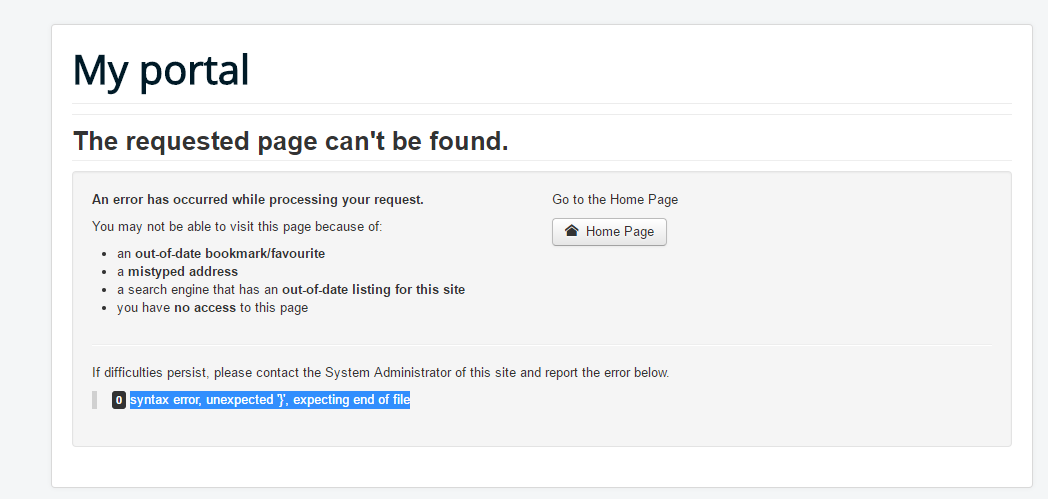Click the house icon inside Home Page button
1048x499 pixels.
pyautogui.click(x=571, y=230)
